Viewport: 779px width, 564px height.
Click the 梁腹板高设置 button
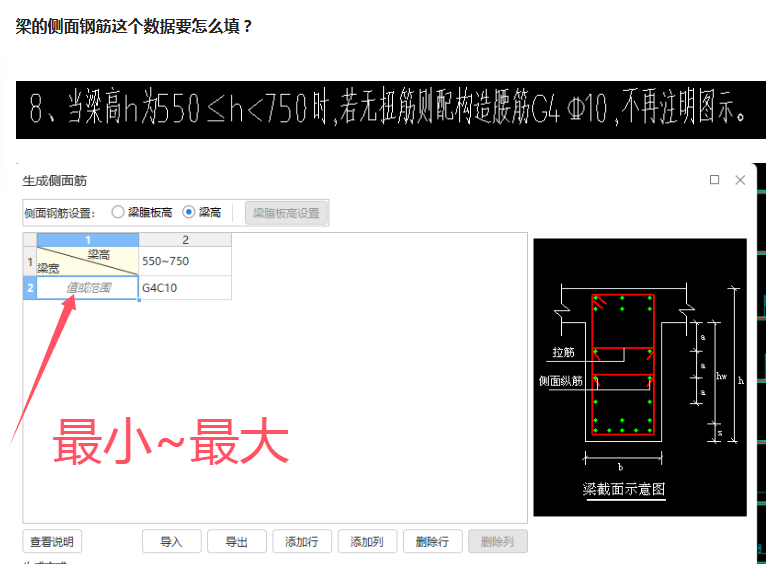click(286, 213)
